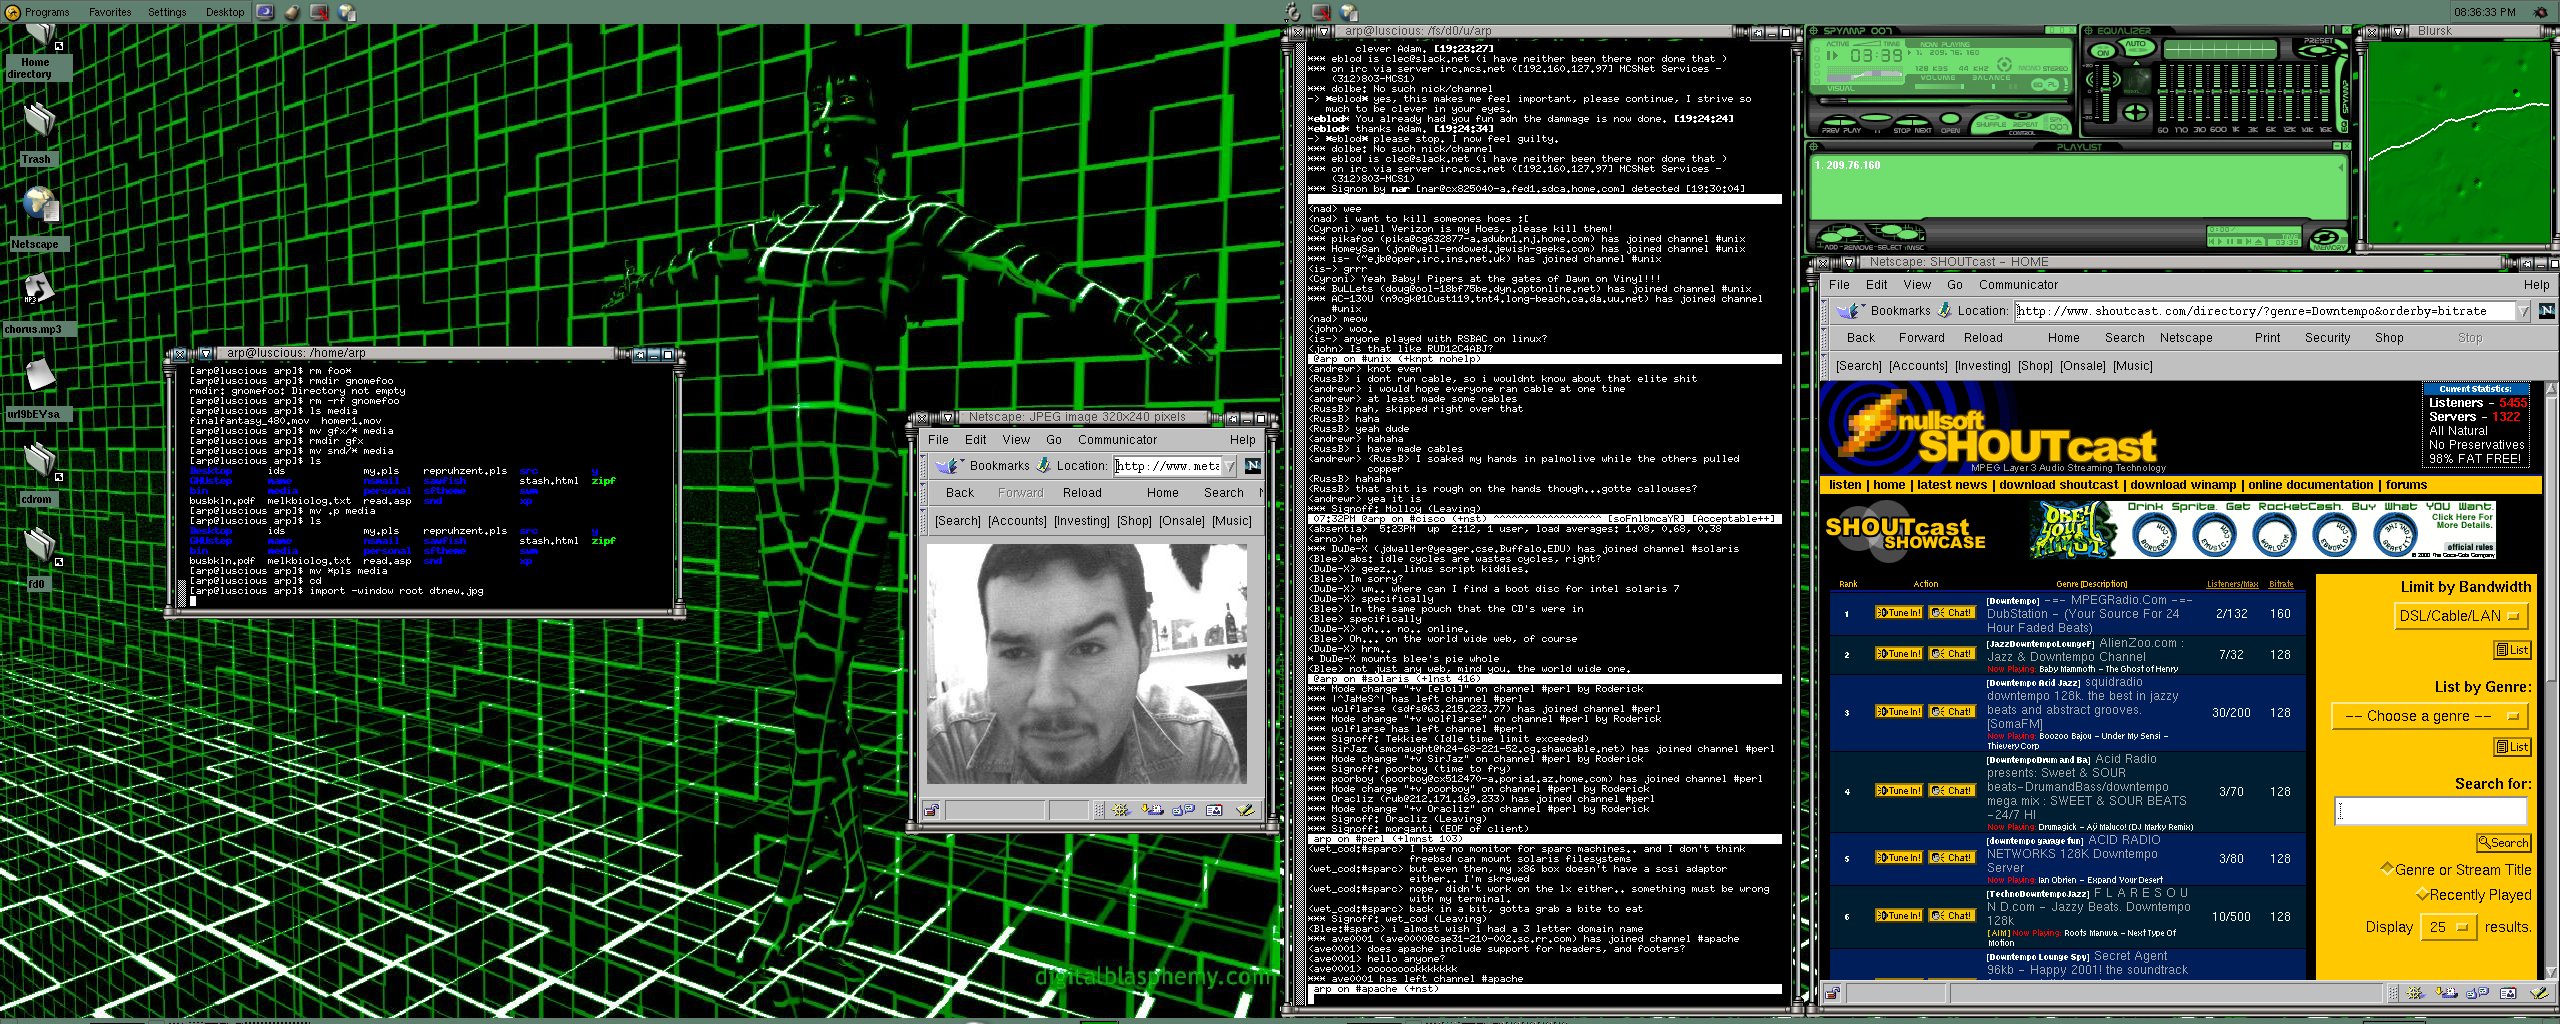
Task: Select the Genre or Stream Title radio option
Action: [2387, 869]
